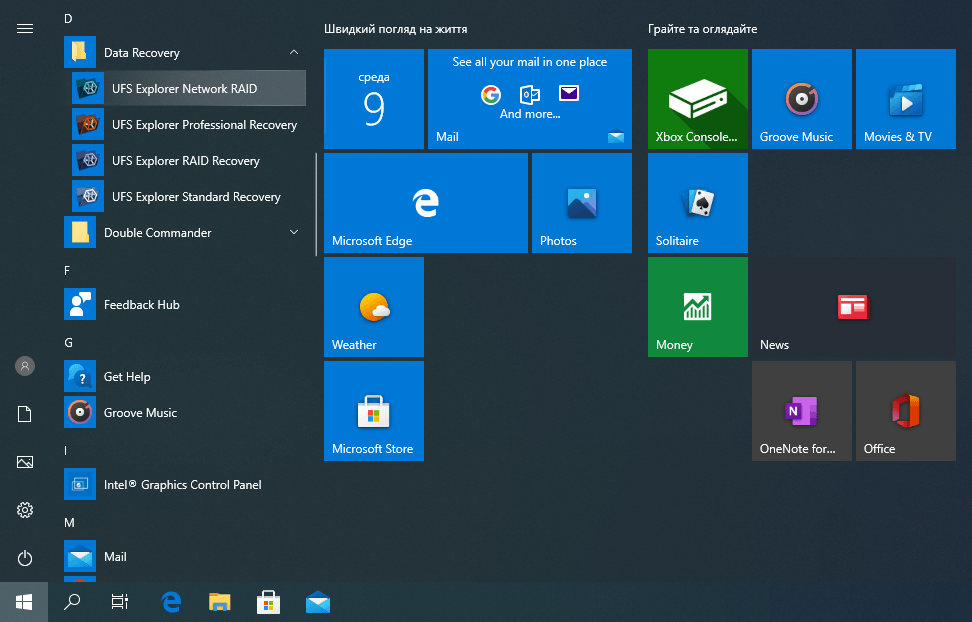The image size is (972, 622).
Task: Launch the Solitaire tile
Action: 697,203
